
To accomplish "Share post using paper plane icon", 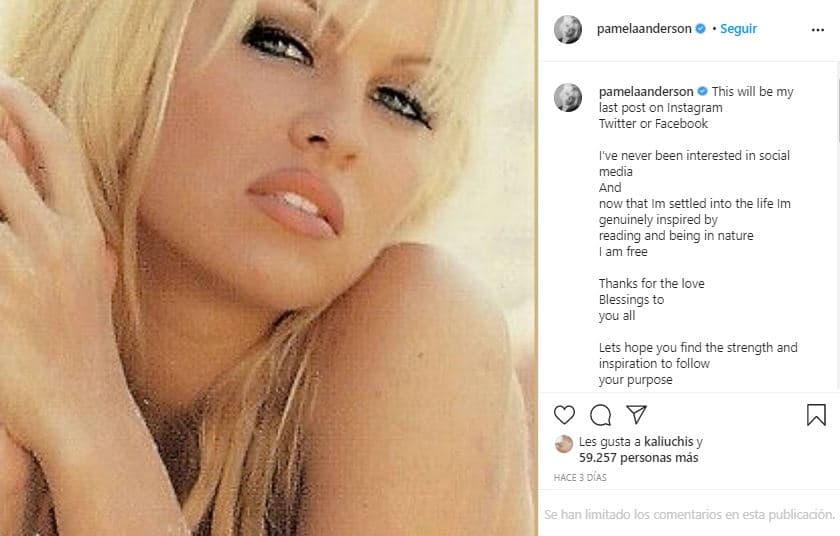I will coord(636,414).
